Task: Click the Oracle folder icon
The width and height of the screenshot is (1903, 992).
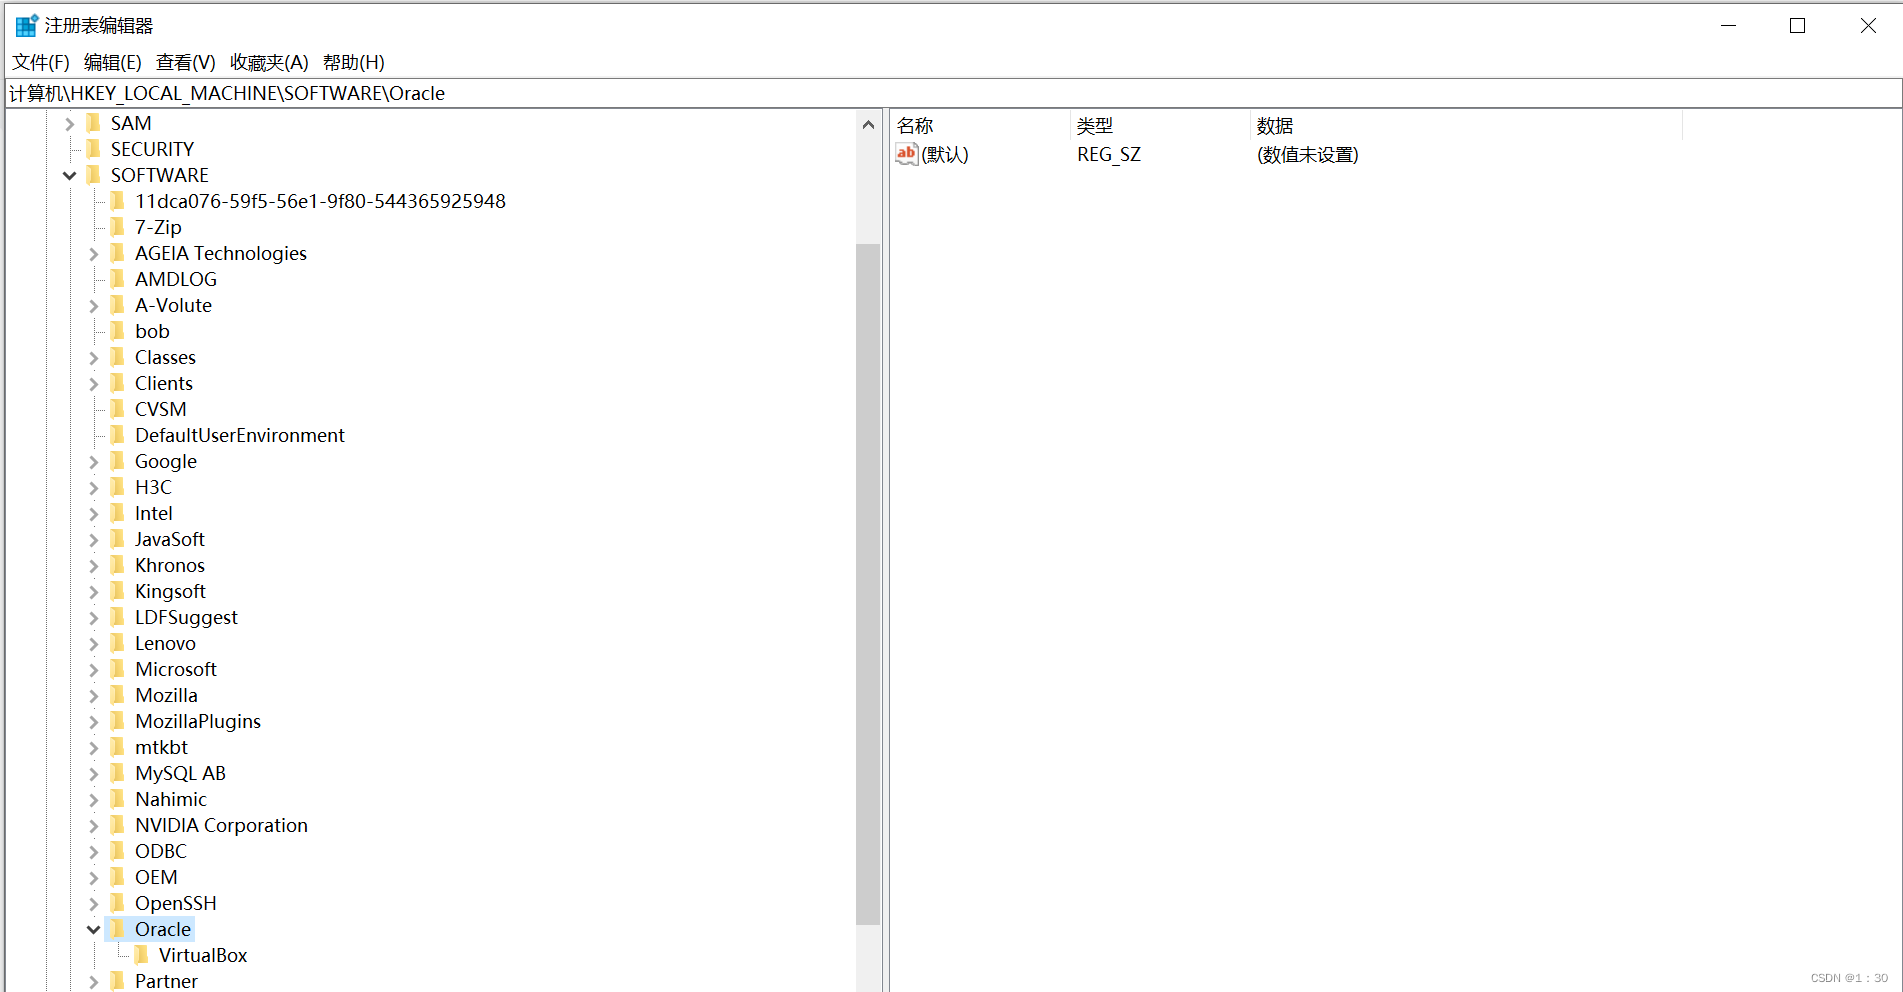Action: coord(115,929)
